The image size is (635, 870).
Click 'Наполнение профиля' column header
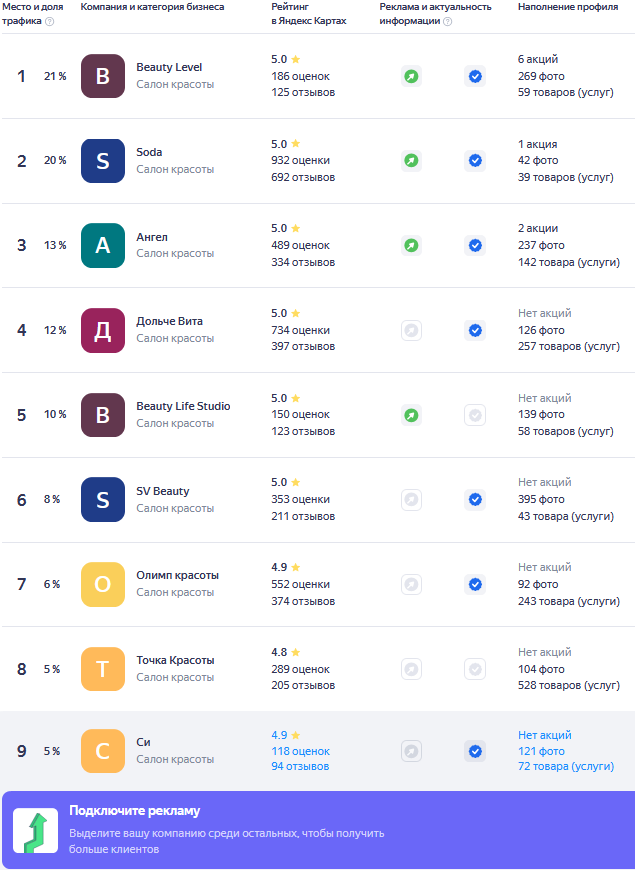coord(568,7)
